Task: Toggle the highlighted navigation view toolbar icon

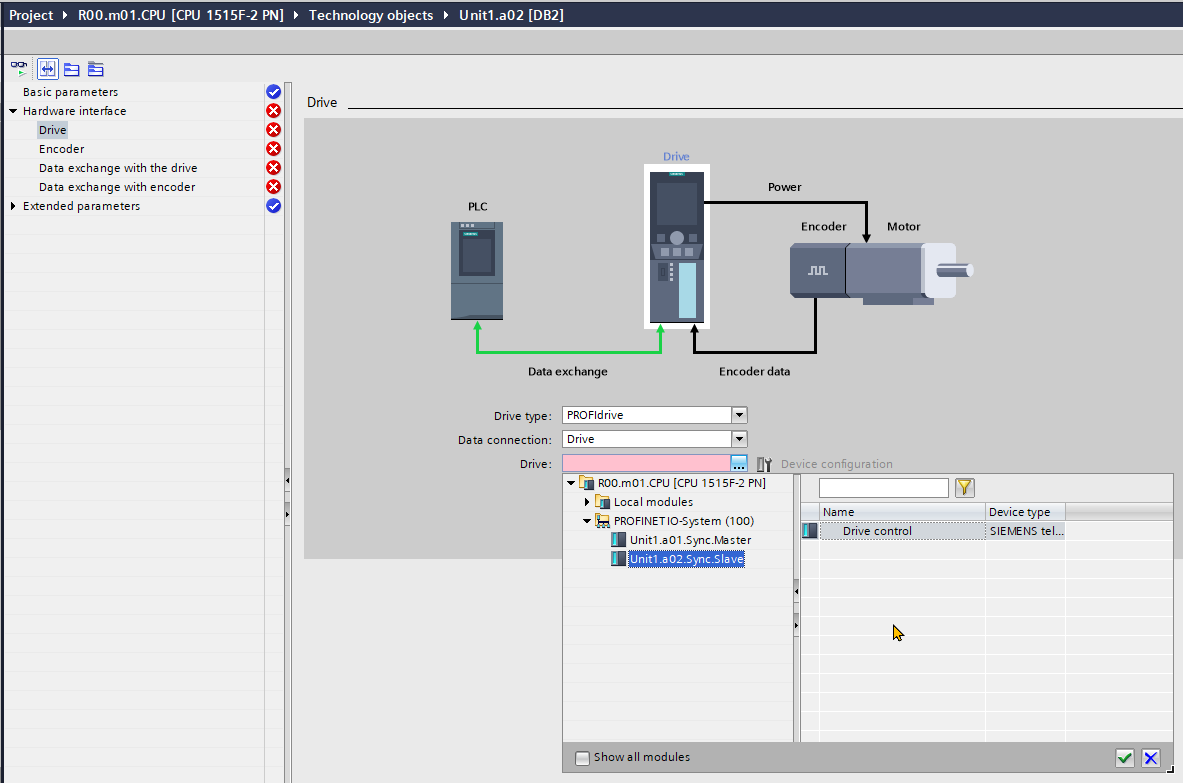Action: click(48, 69)
